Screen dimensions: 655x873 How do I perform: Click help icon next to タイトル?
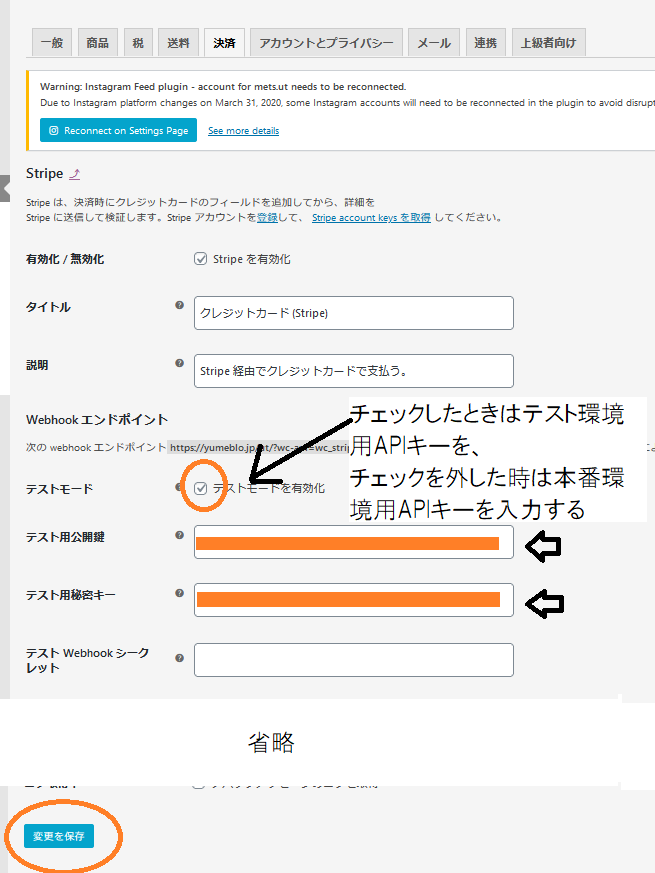click(x=179, y=305)
